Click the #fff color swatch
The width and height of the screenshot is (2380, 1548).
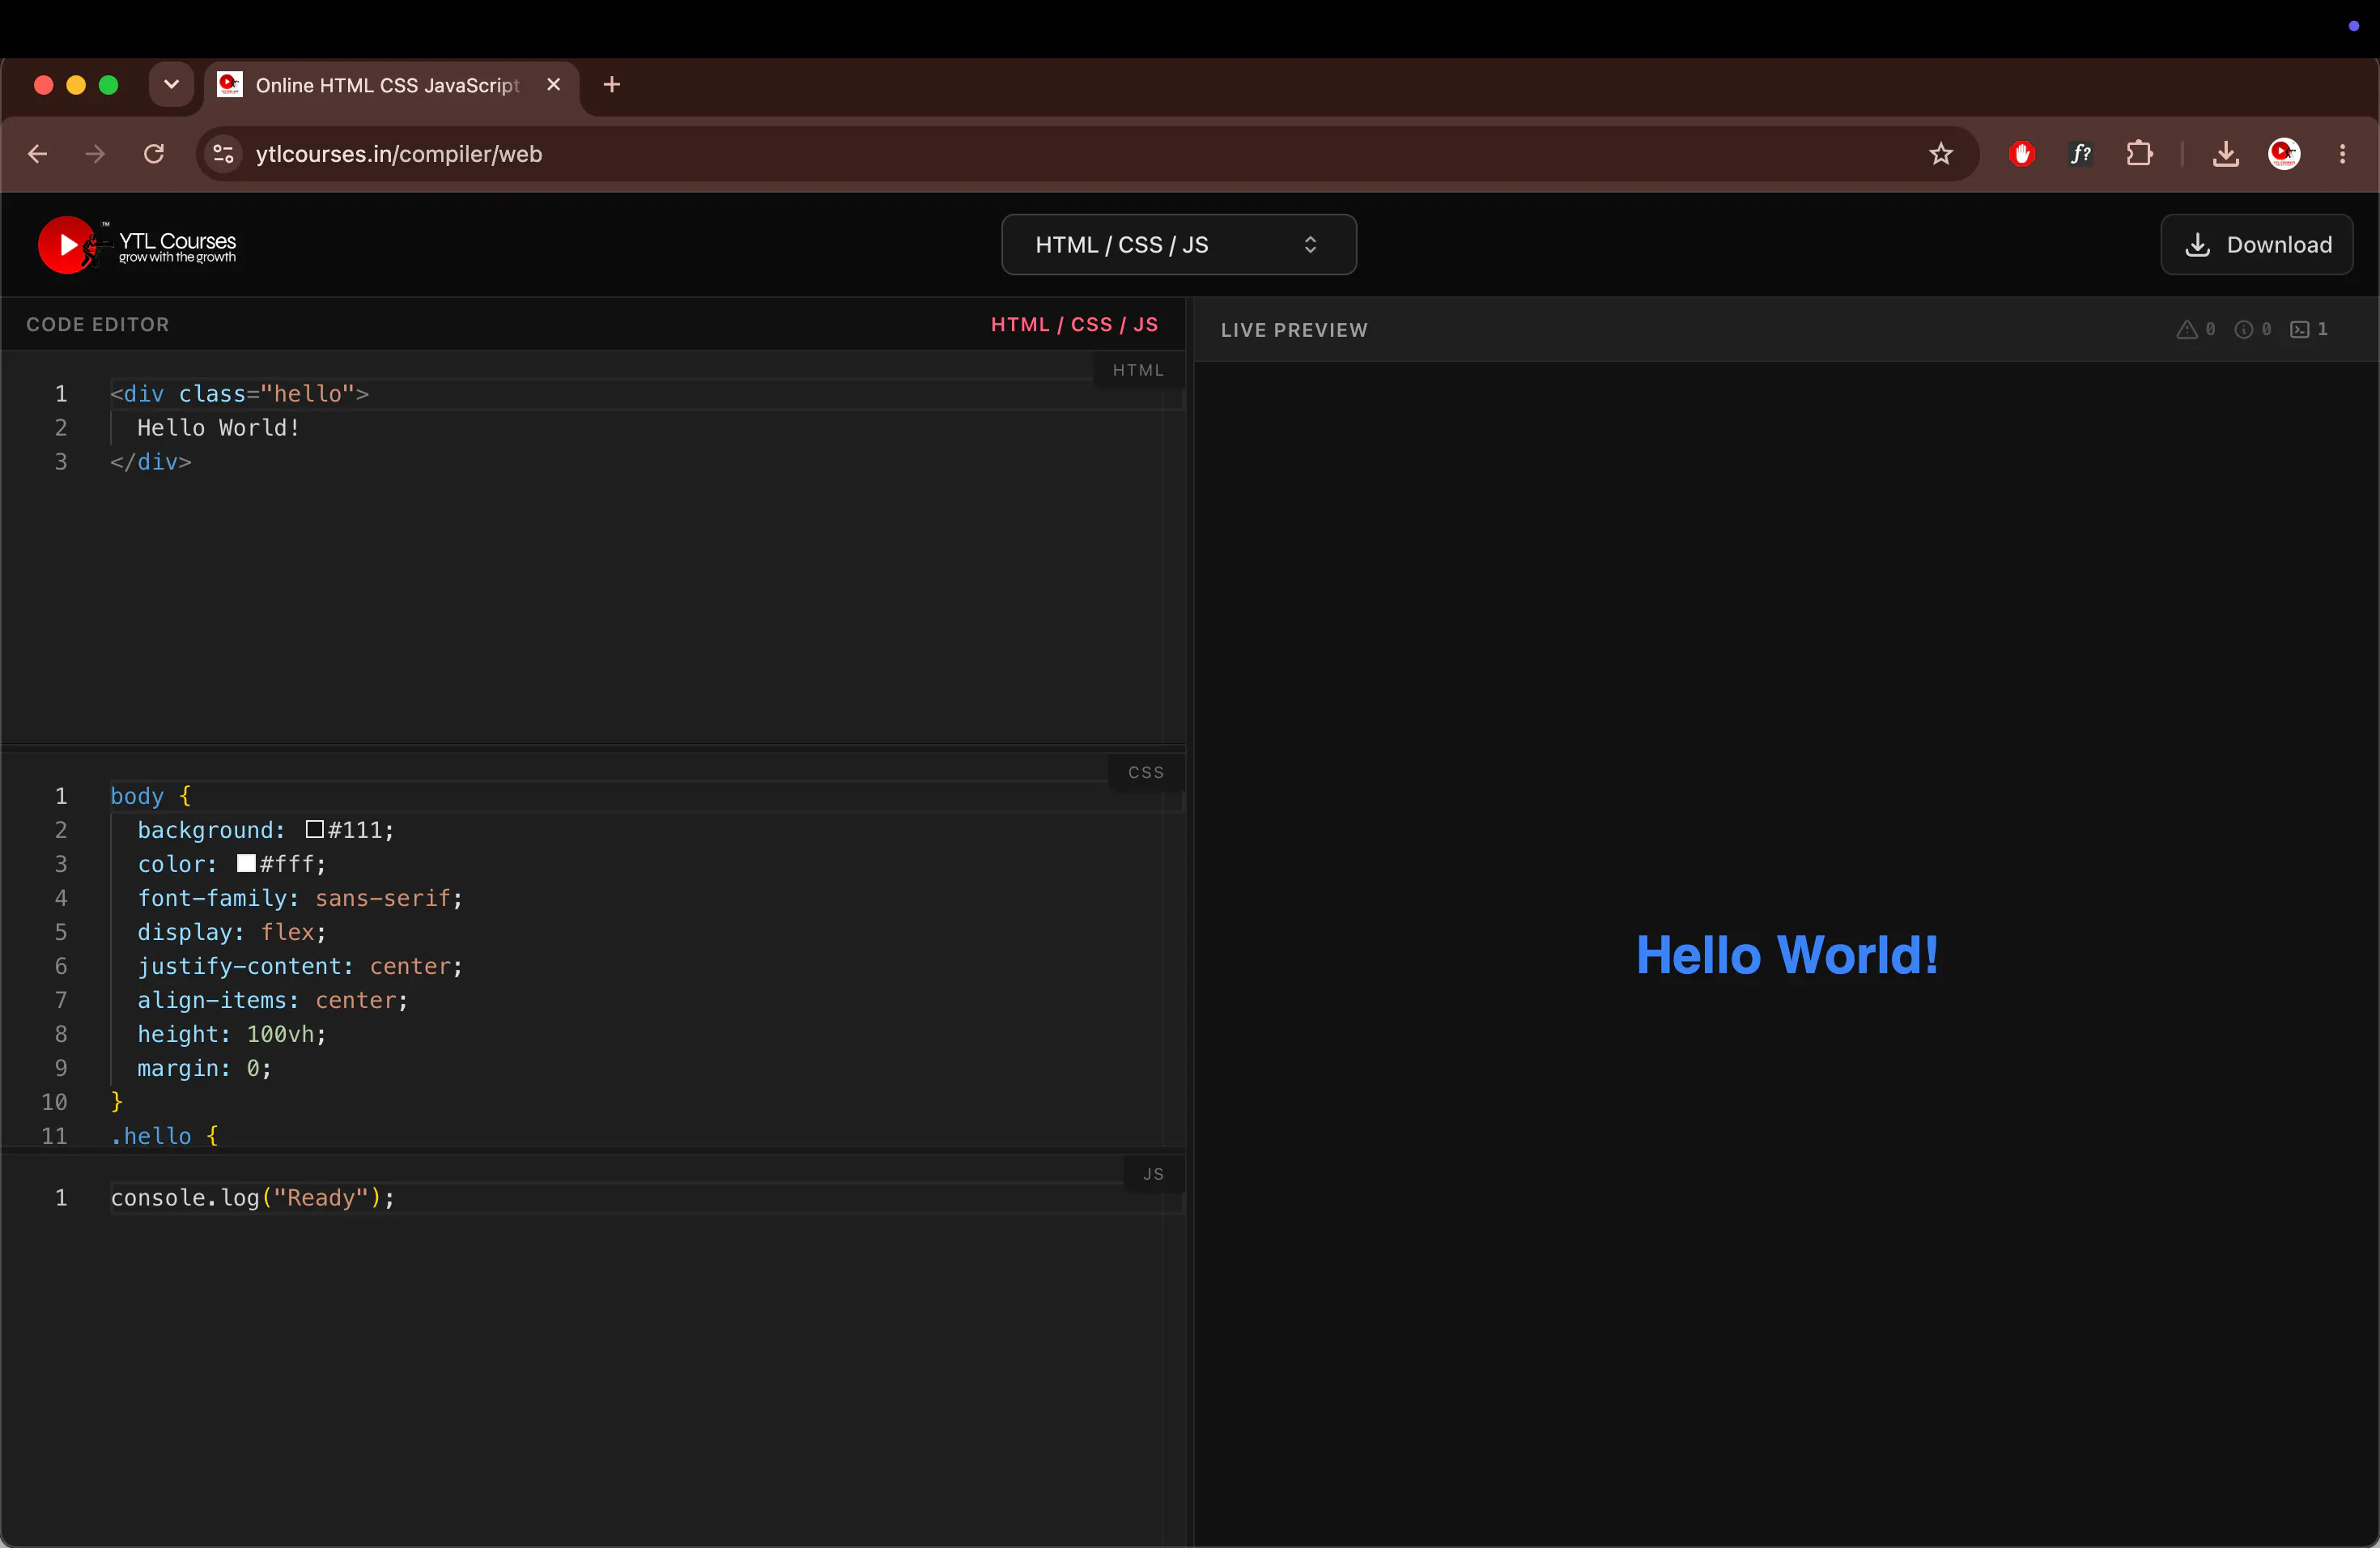tap(246, 863)
